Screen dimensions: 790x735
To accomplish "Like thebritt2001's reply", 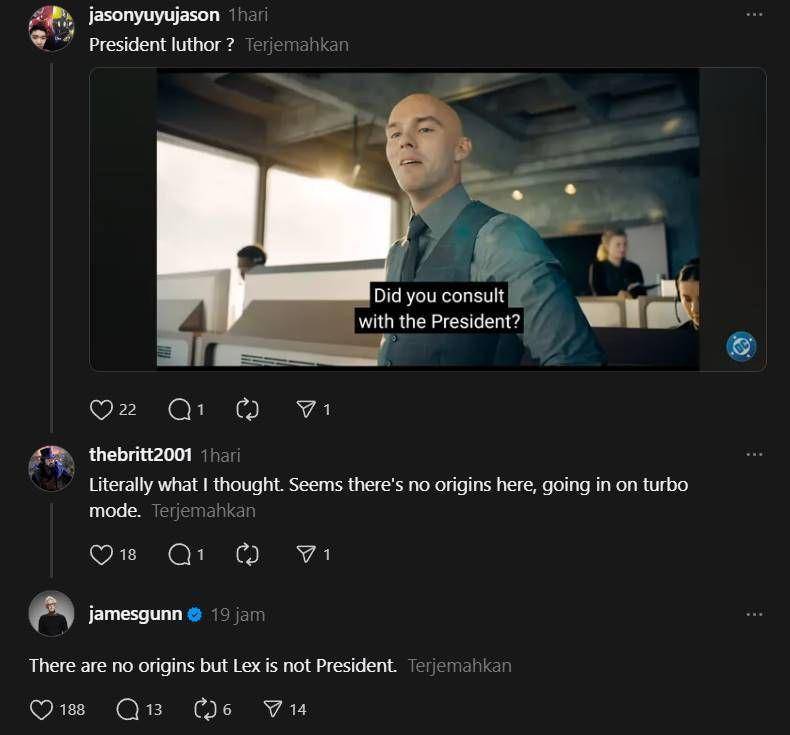I will coord(101,555).
